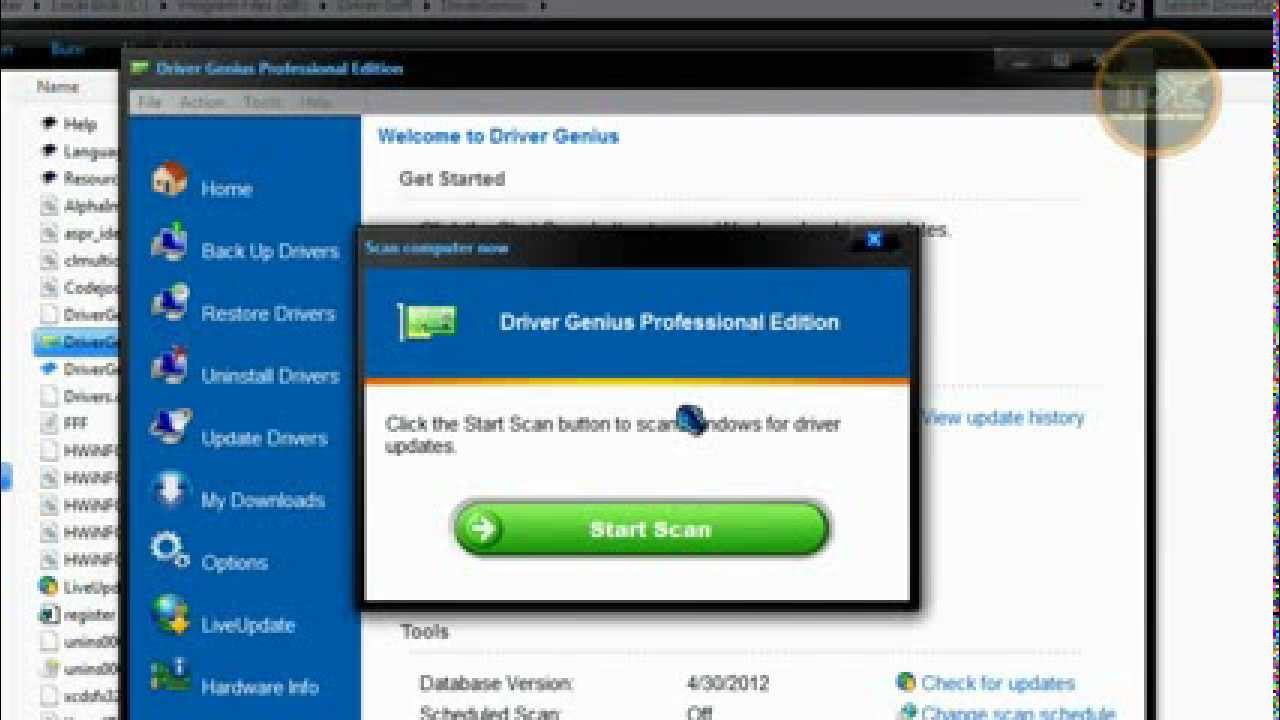This screenshot has width=1280, height=720.
Task: Select Codejoc file in Explorer list
Action: 78,287
